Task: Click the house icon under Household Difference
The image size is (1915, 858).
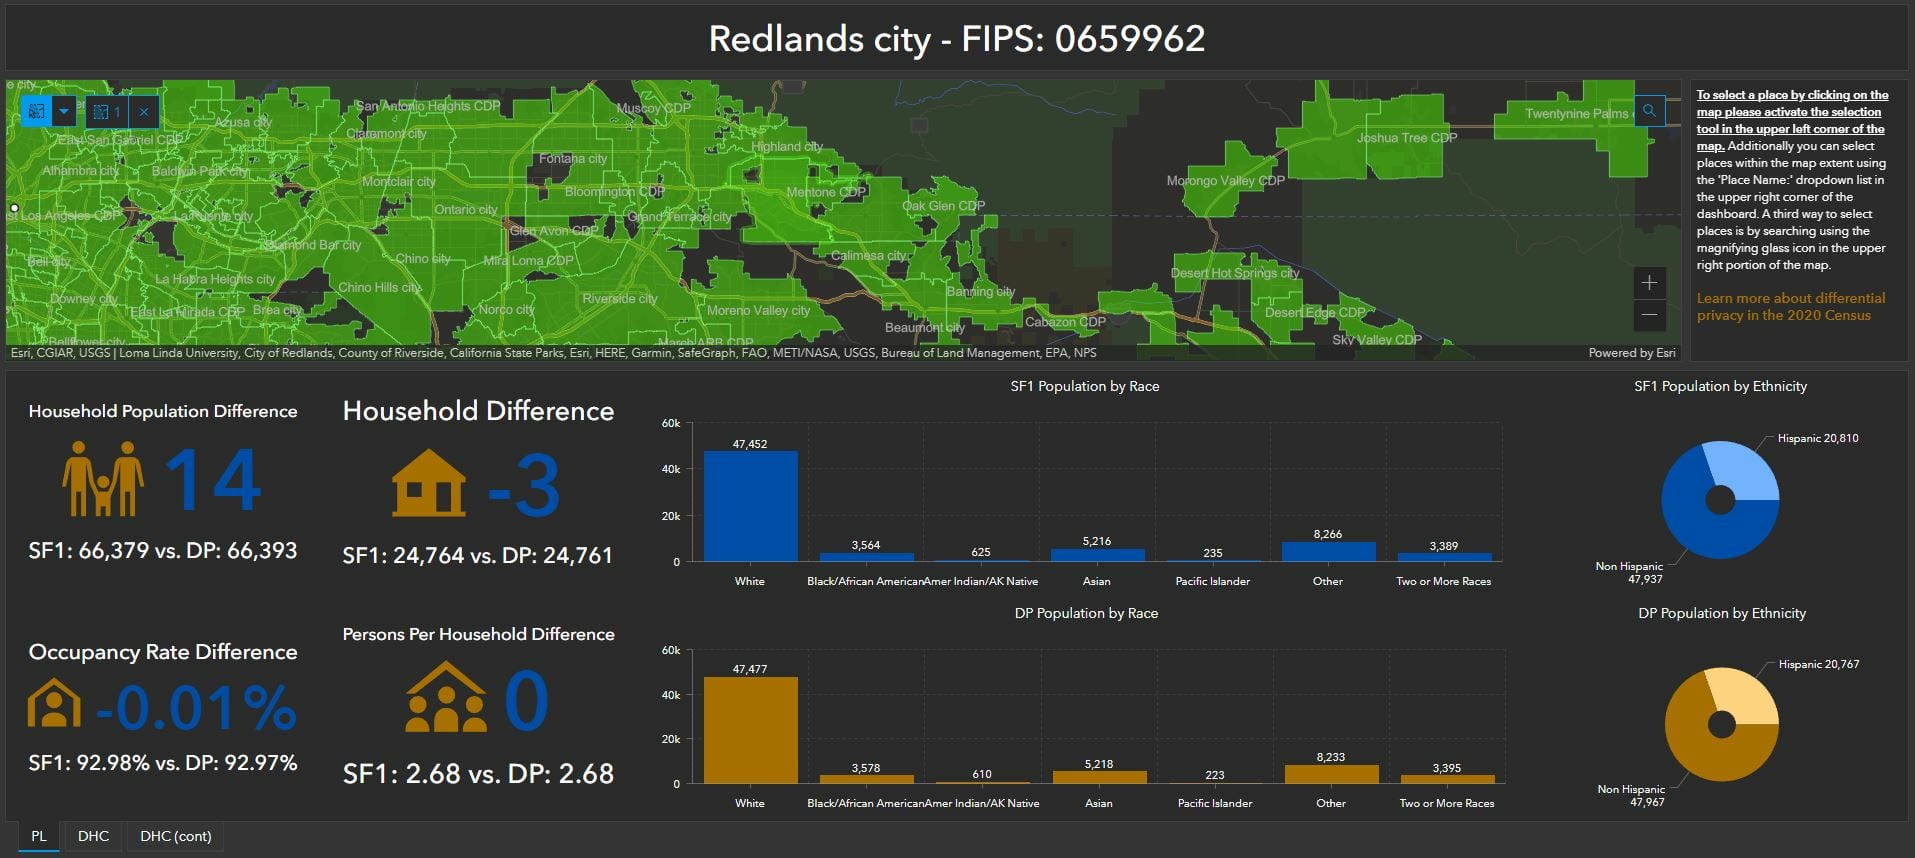Action: pos(429,483)
